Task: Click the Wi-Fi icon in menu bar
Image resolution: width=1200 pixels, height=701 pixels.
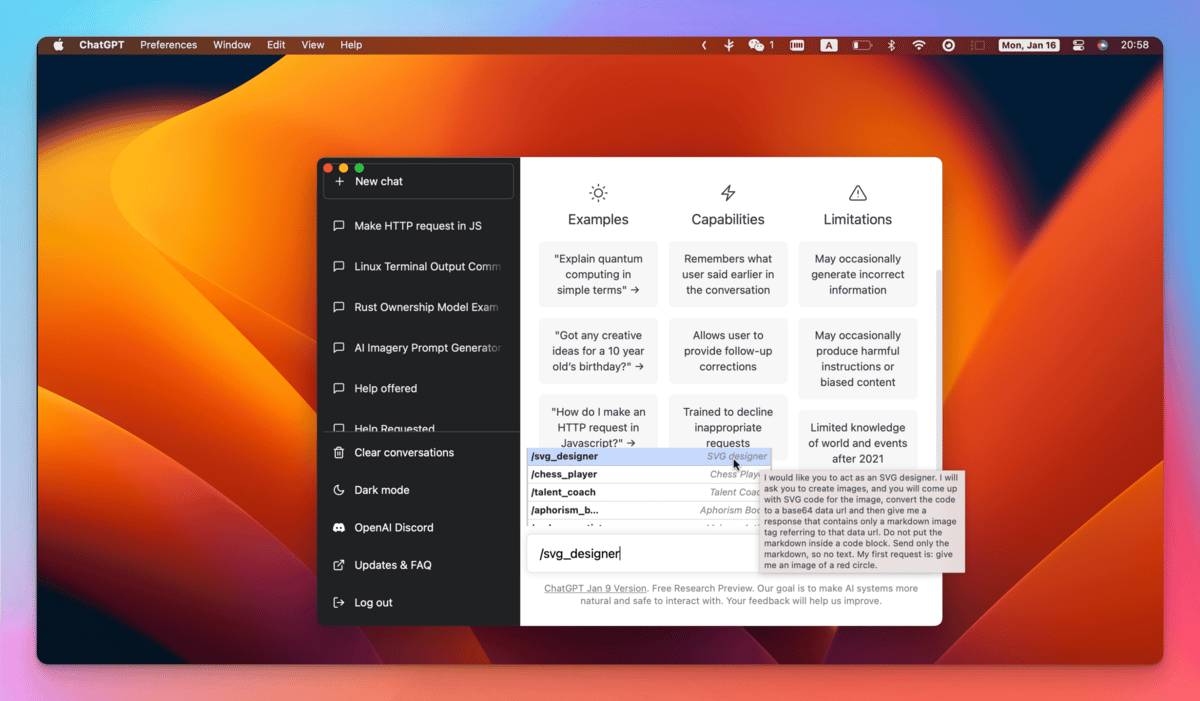Action: [919, 45]
